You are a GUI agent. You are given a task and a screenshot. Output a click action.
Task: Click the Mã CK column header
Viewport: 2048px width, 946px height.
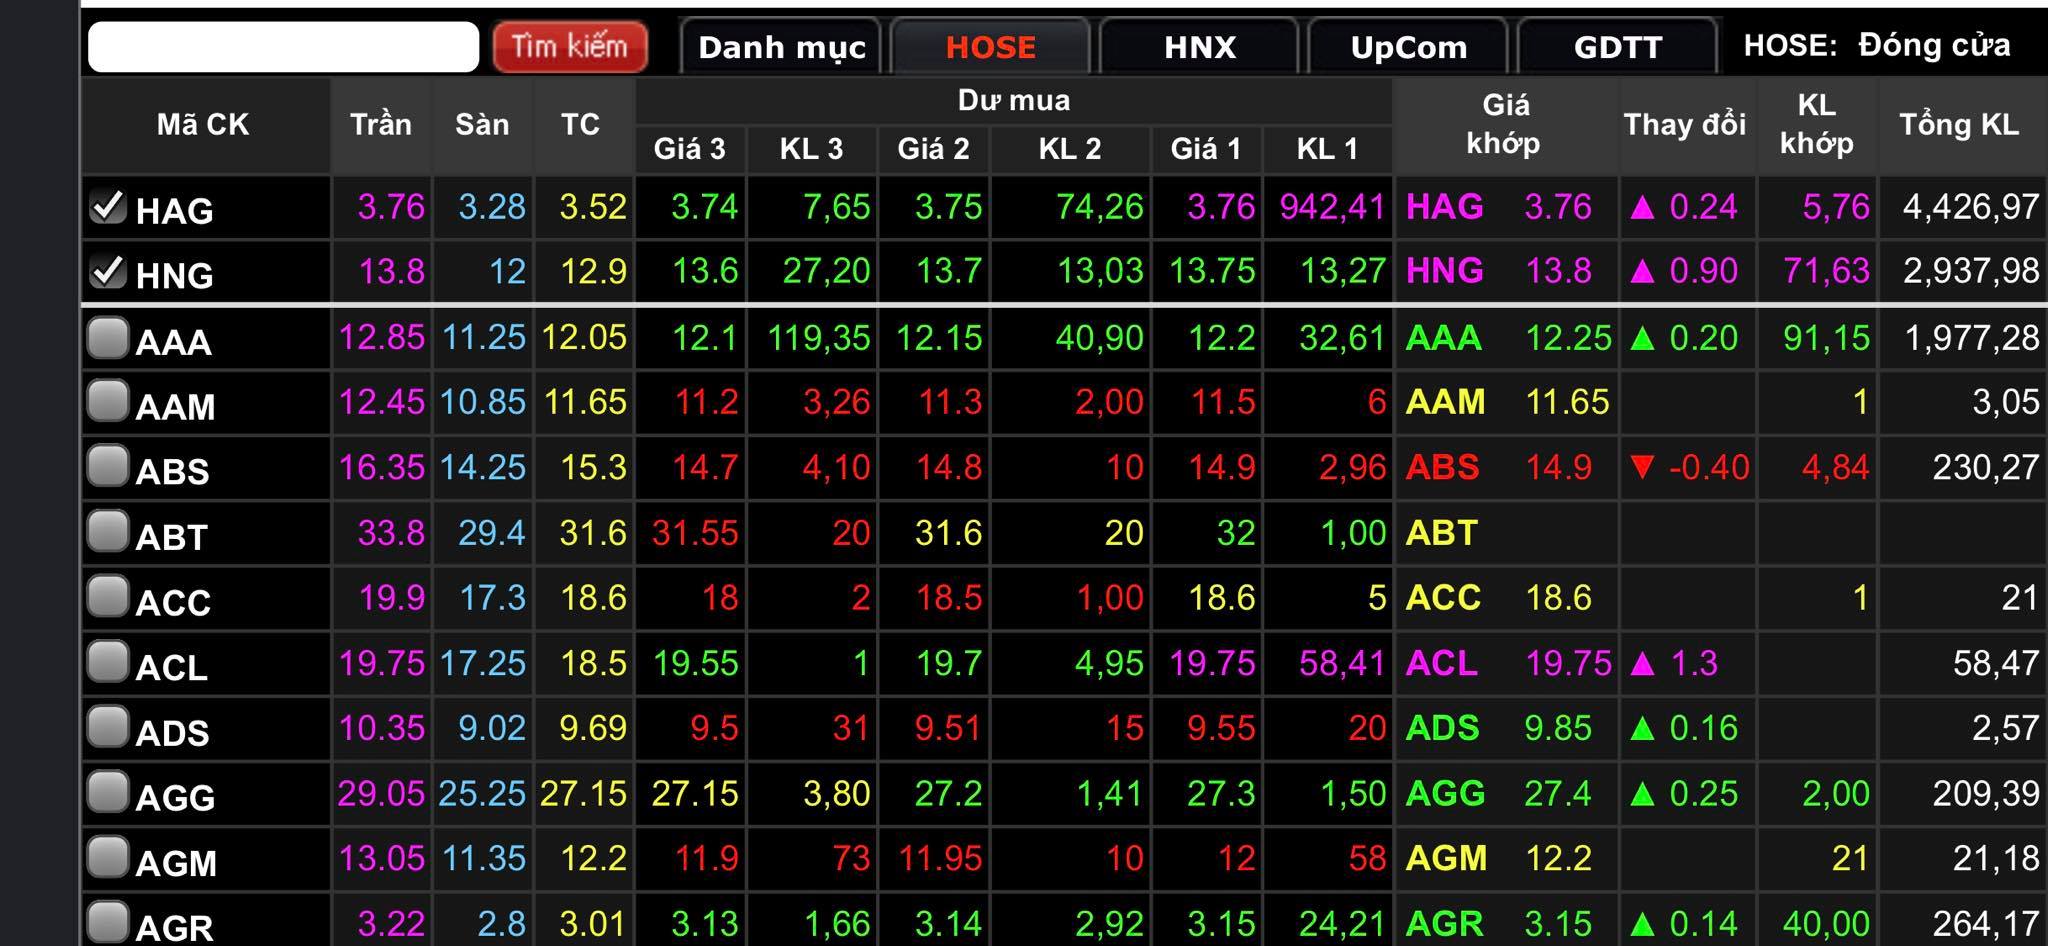(x=203, y=125)
